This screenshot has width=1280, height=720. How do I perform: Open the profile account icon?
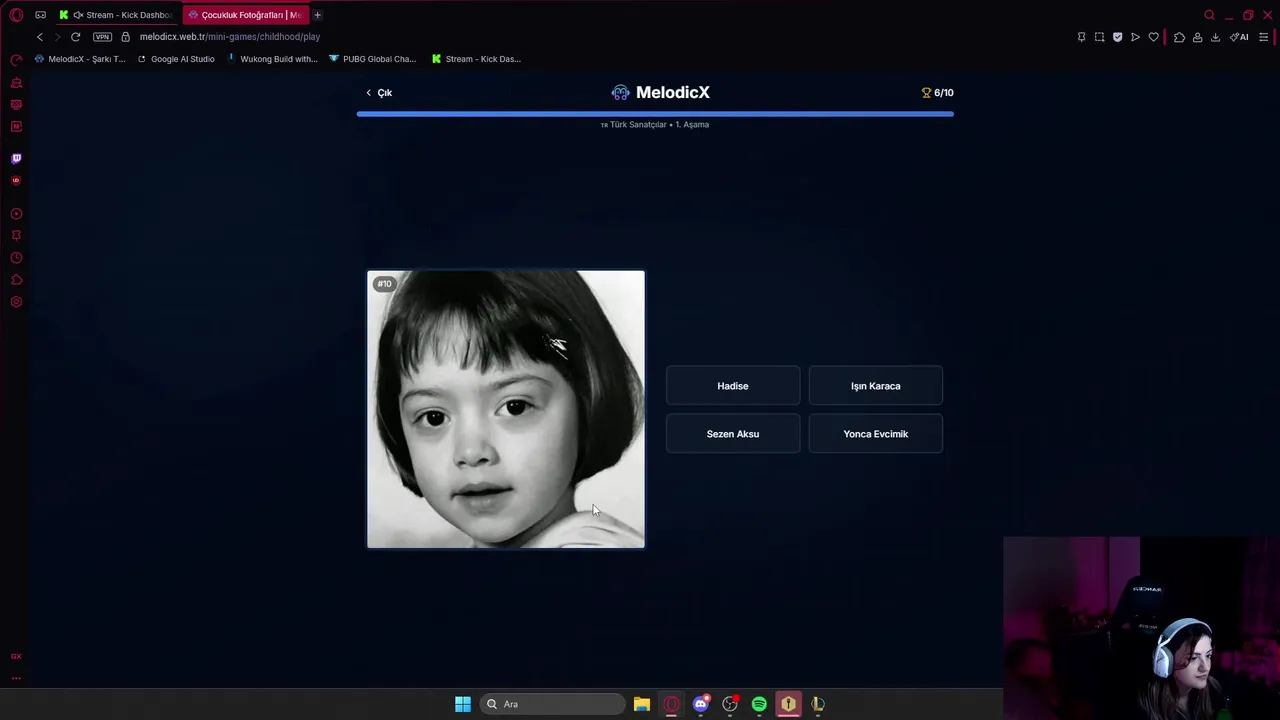point(1197,37)
